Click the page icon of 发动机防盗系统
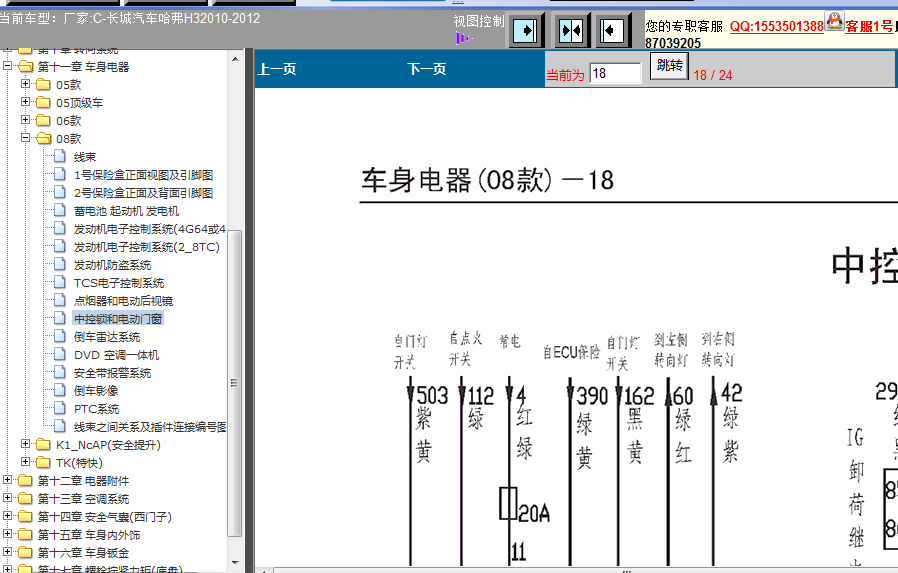Image resolution: width=898 pixels, height=573 pixels. [x=60, y=264]
